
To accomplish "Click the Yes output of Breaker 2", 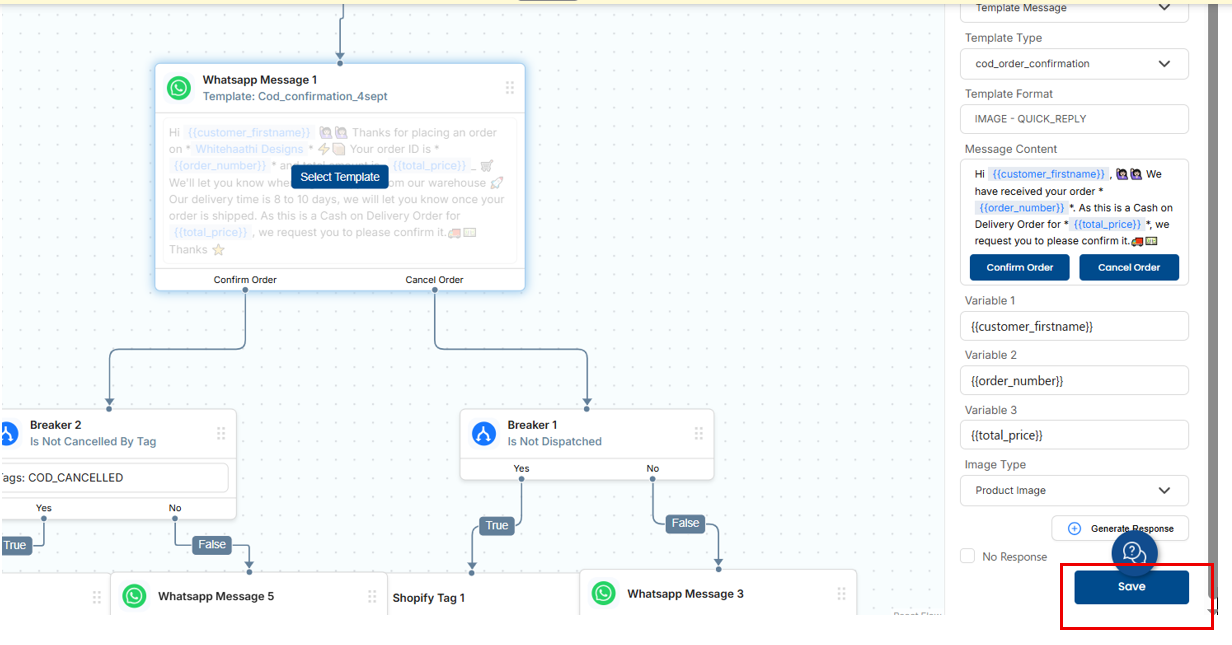I will [x=44, y=508].
